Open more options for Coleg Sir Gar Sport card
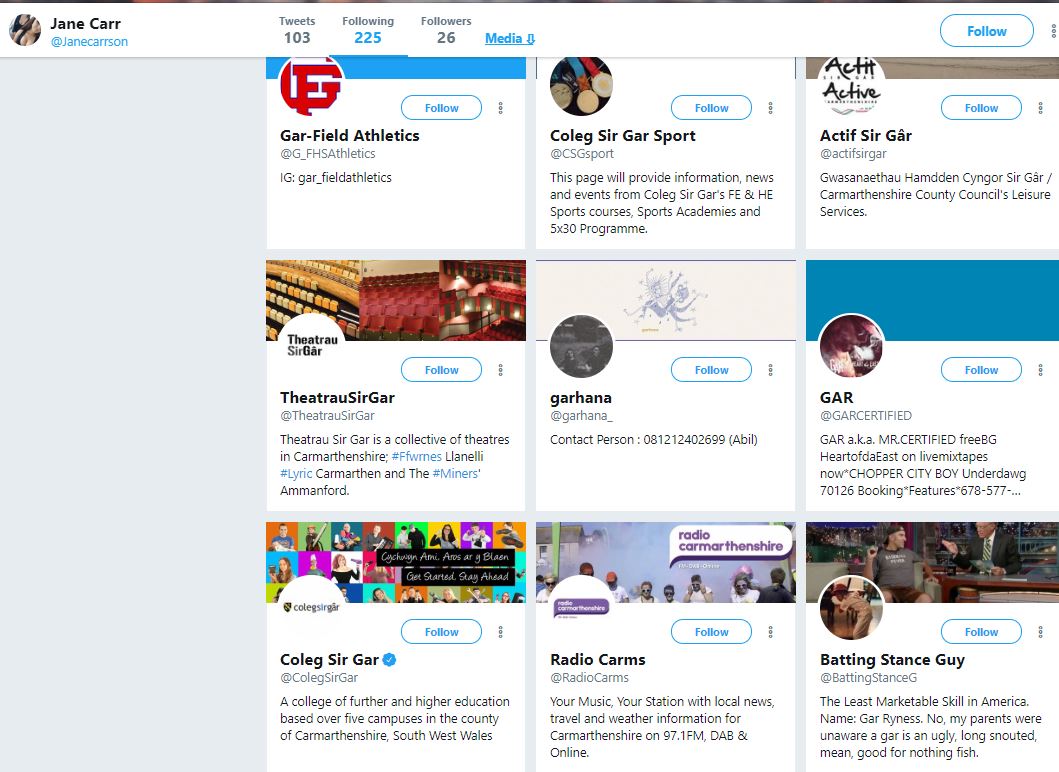 tap(771, 108)
